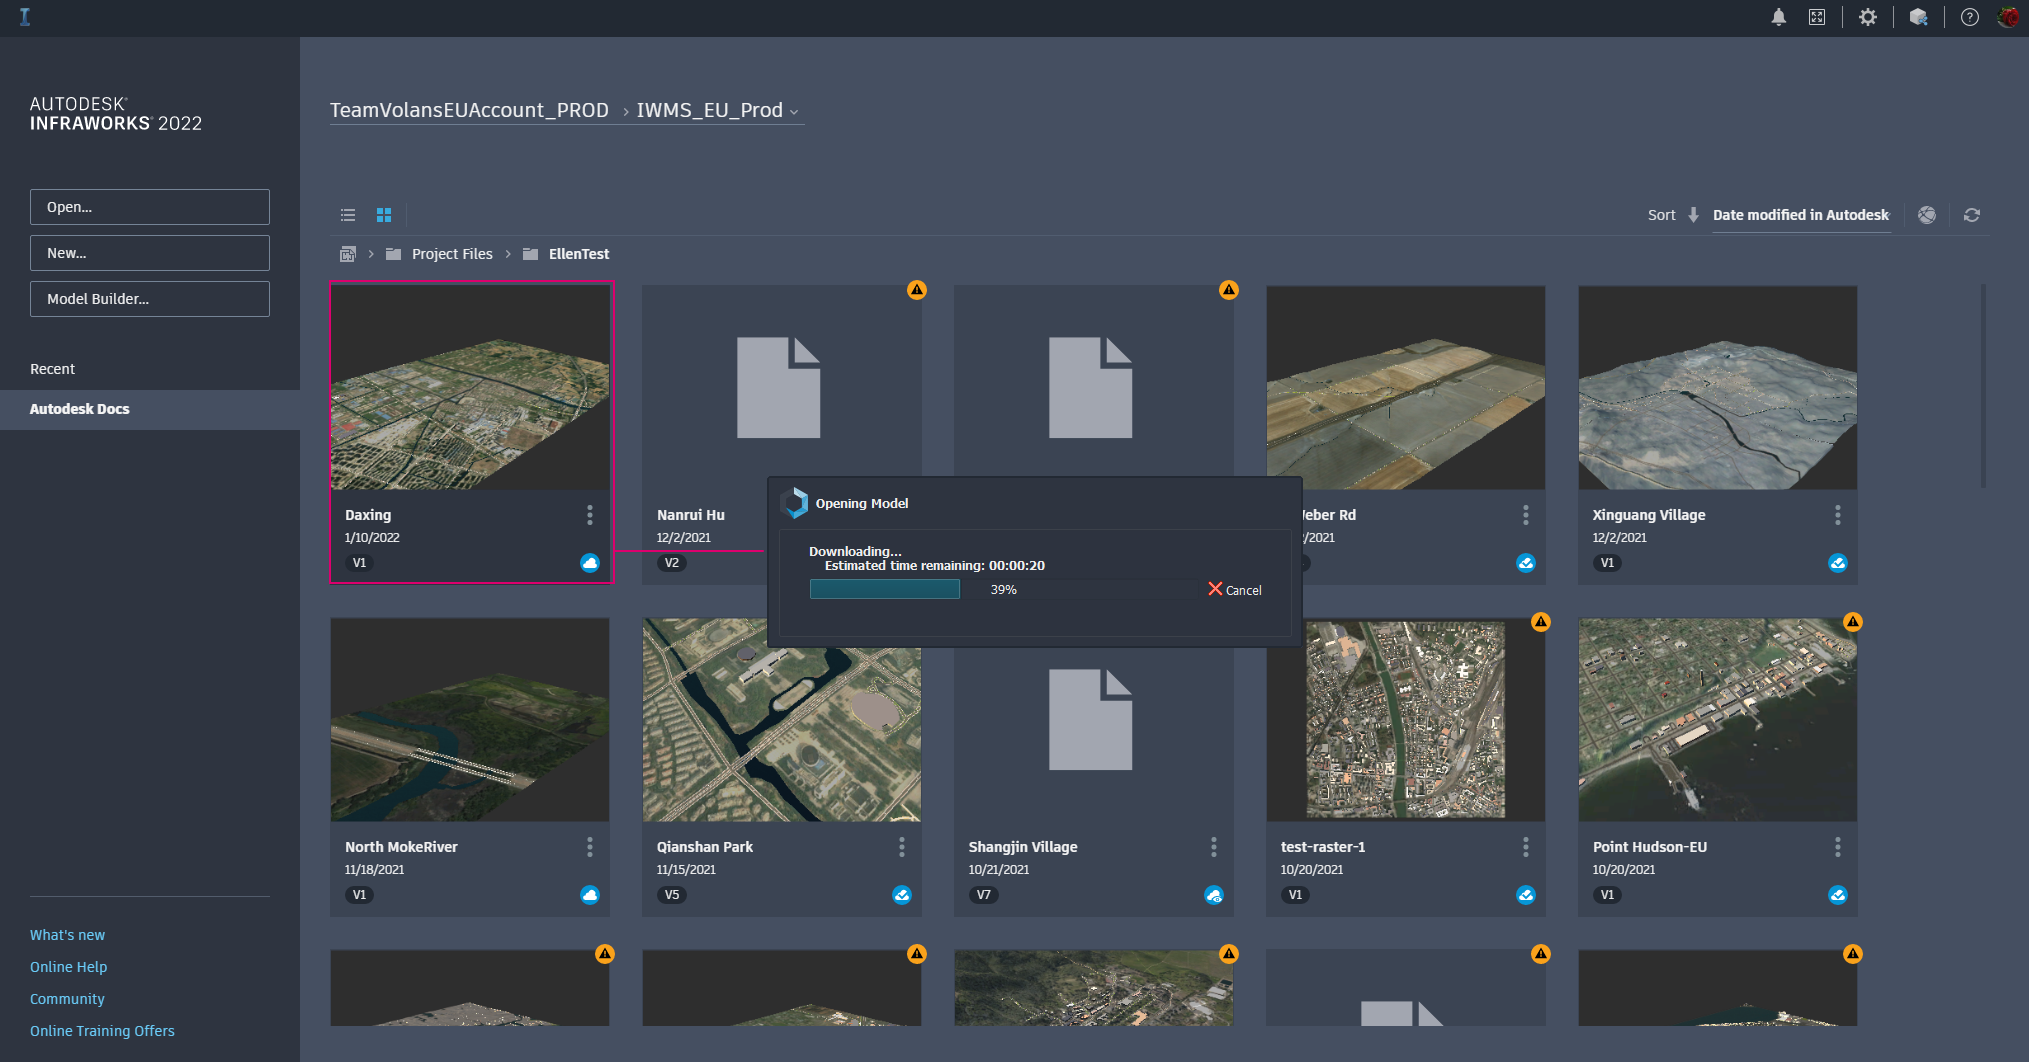The height and width of the screenshot is (1062, 2029).
Task: Select Autodesk Docs in the sidebar
Action: 80,409
